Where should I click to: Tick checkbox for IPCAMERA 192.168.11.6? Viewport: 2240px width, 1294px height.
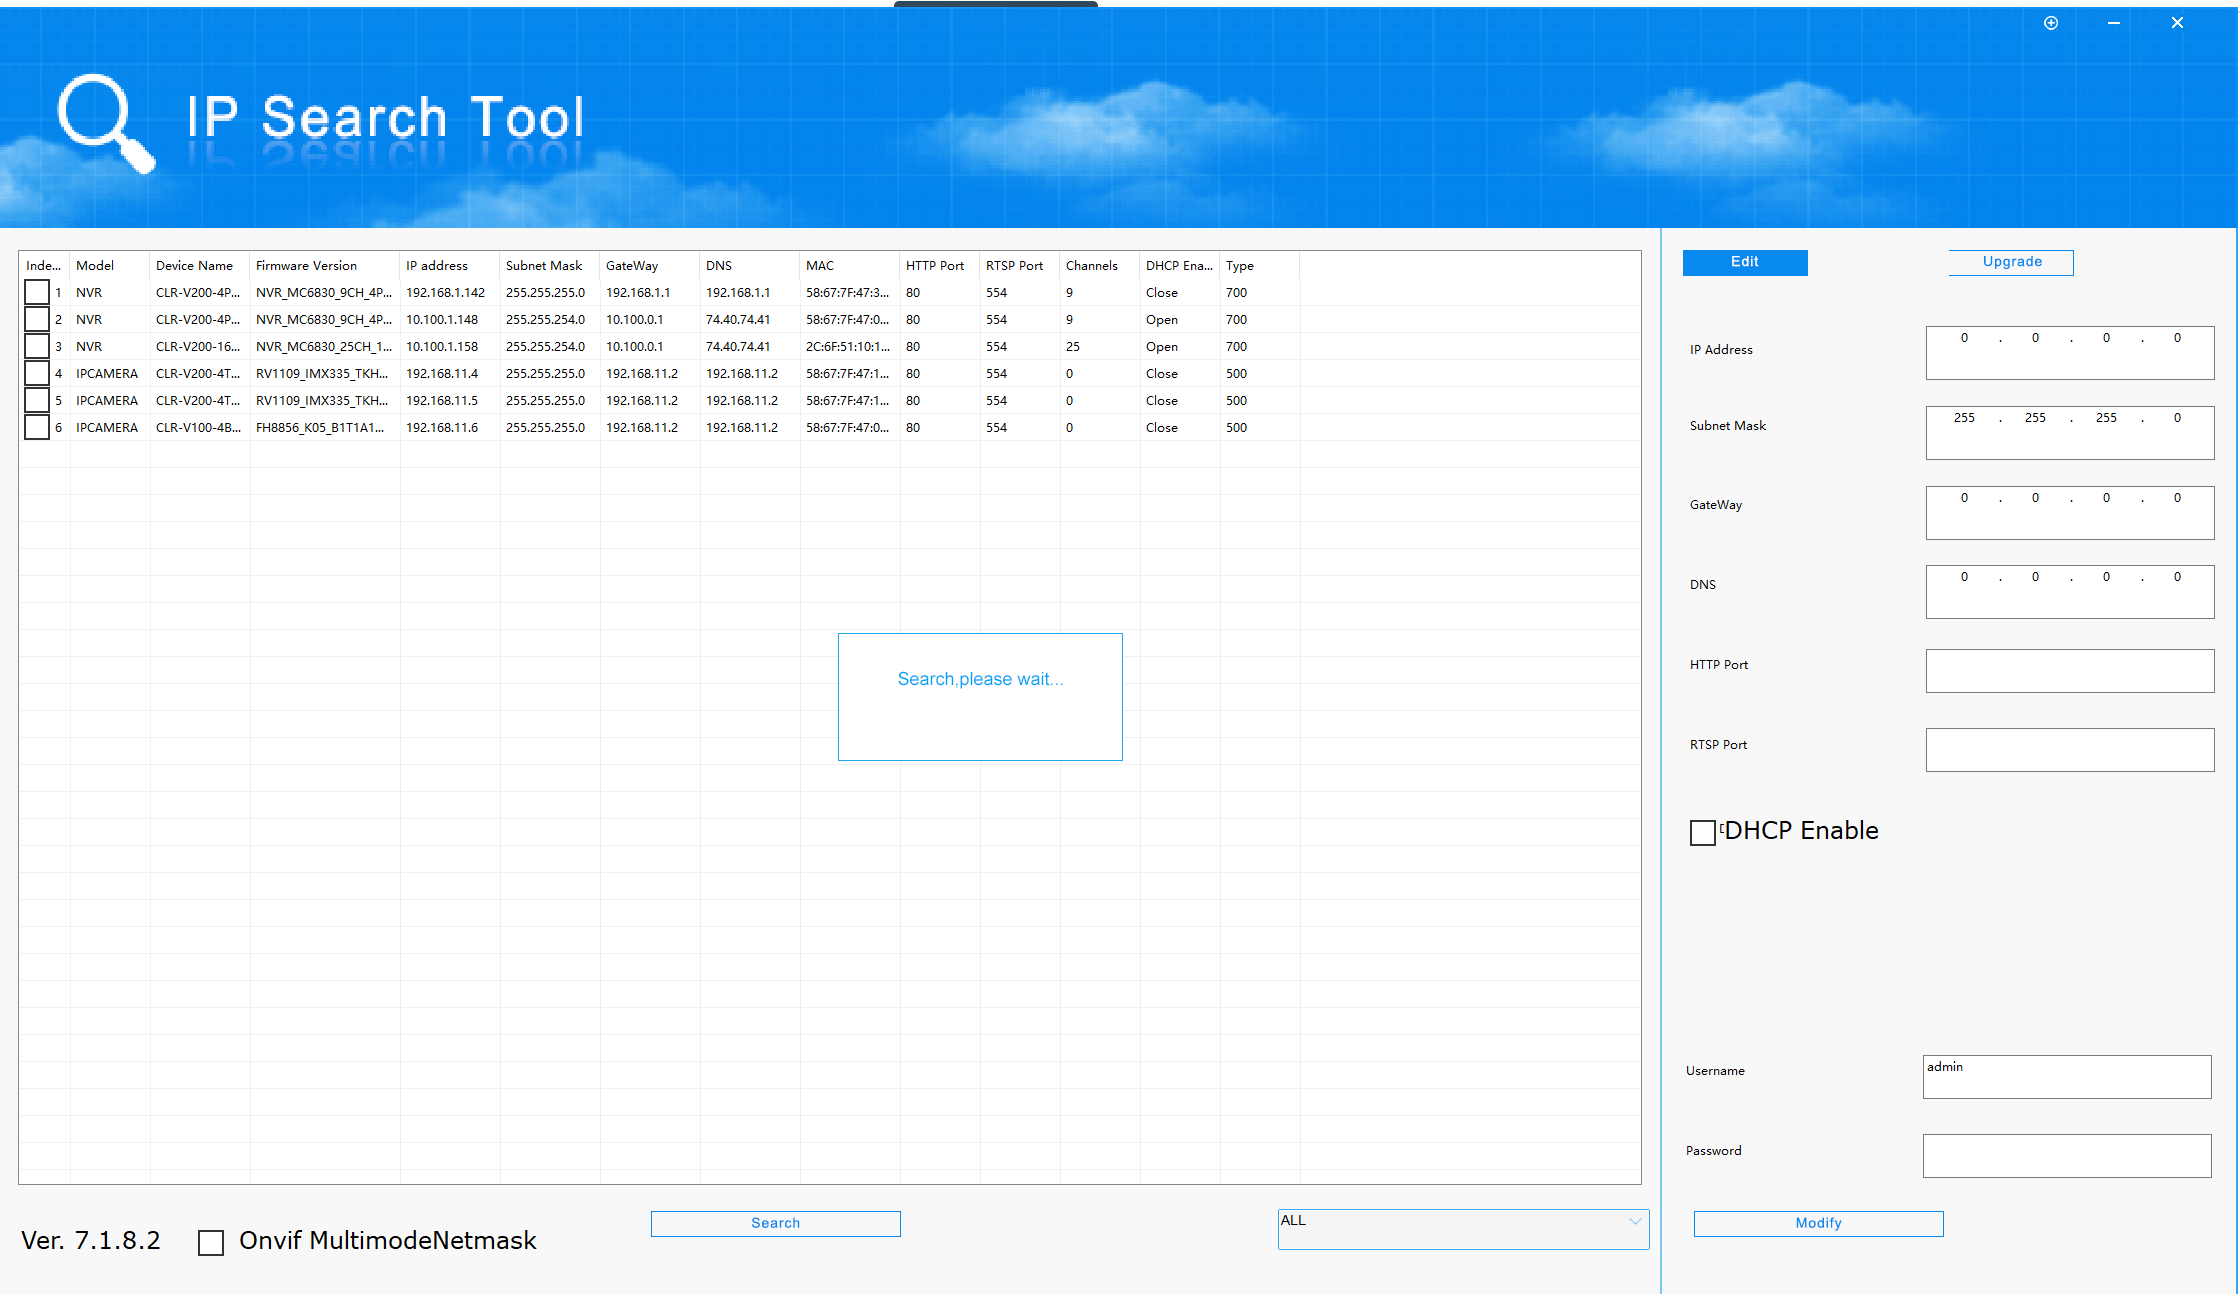pyautogui.click(x=37, y=427)
